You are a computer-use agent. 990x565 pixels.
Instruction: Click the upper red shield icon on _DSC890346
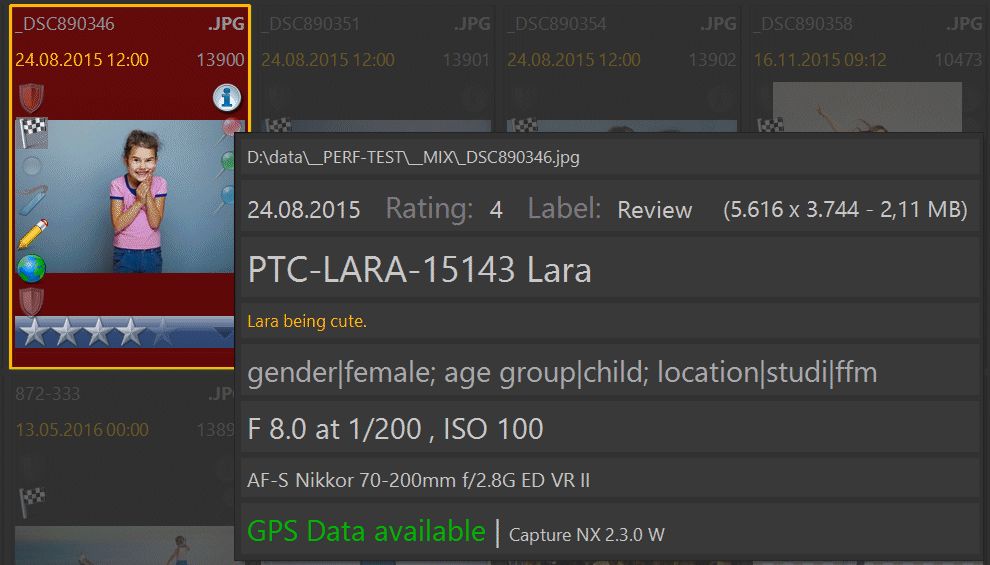click(31, 98)
